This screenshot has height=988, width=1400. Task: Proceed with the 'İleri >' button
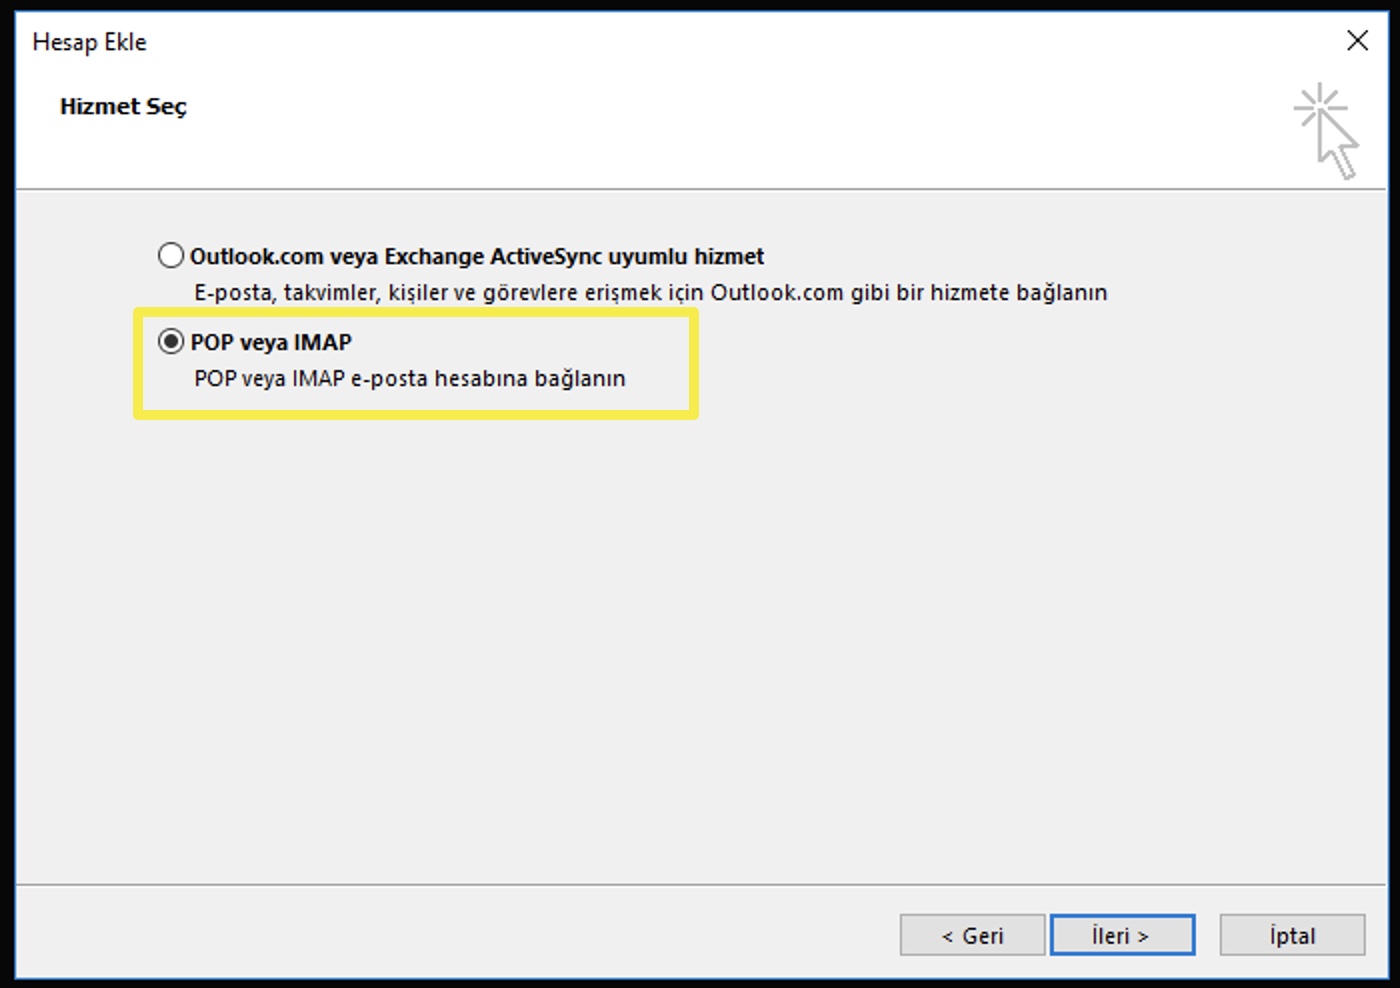click(x=1121, y=936)
